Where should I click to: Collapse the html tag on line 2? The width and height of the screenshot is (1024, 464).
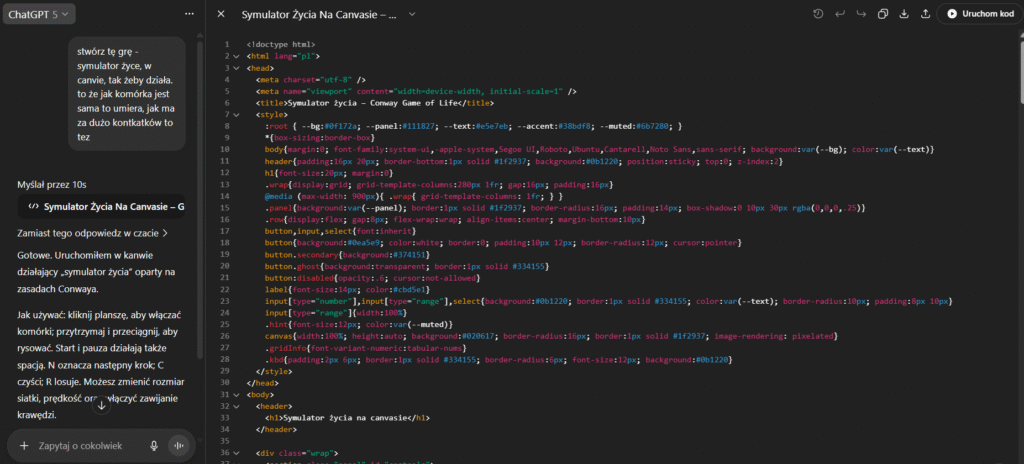click(x=236, y=56)
